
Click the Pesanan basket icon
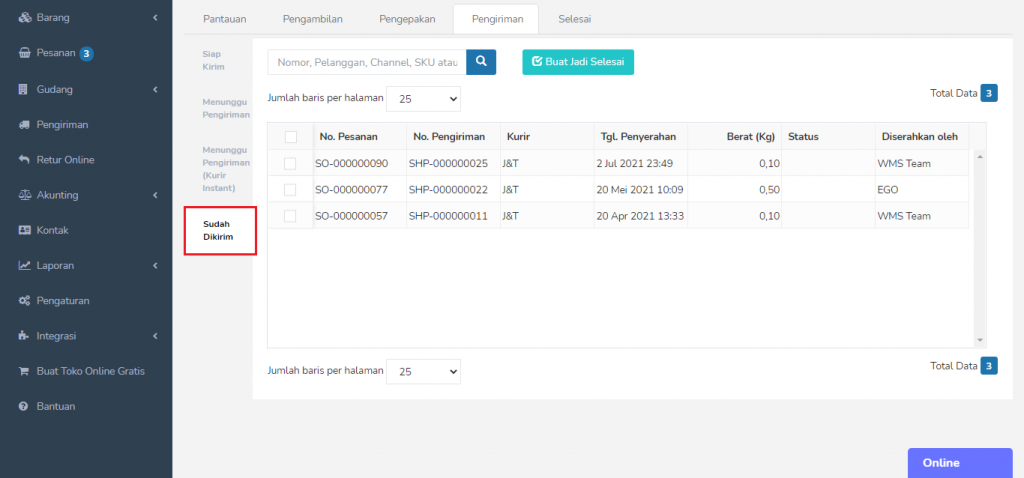(x=25, y=54)
